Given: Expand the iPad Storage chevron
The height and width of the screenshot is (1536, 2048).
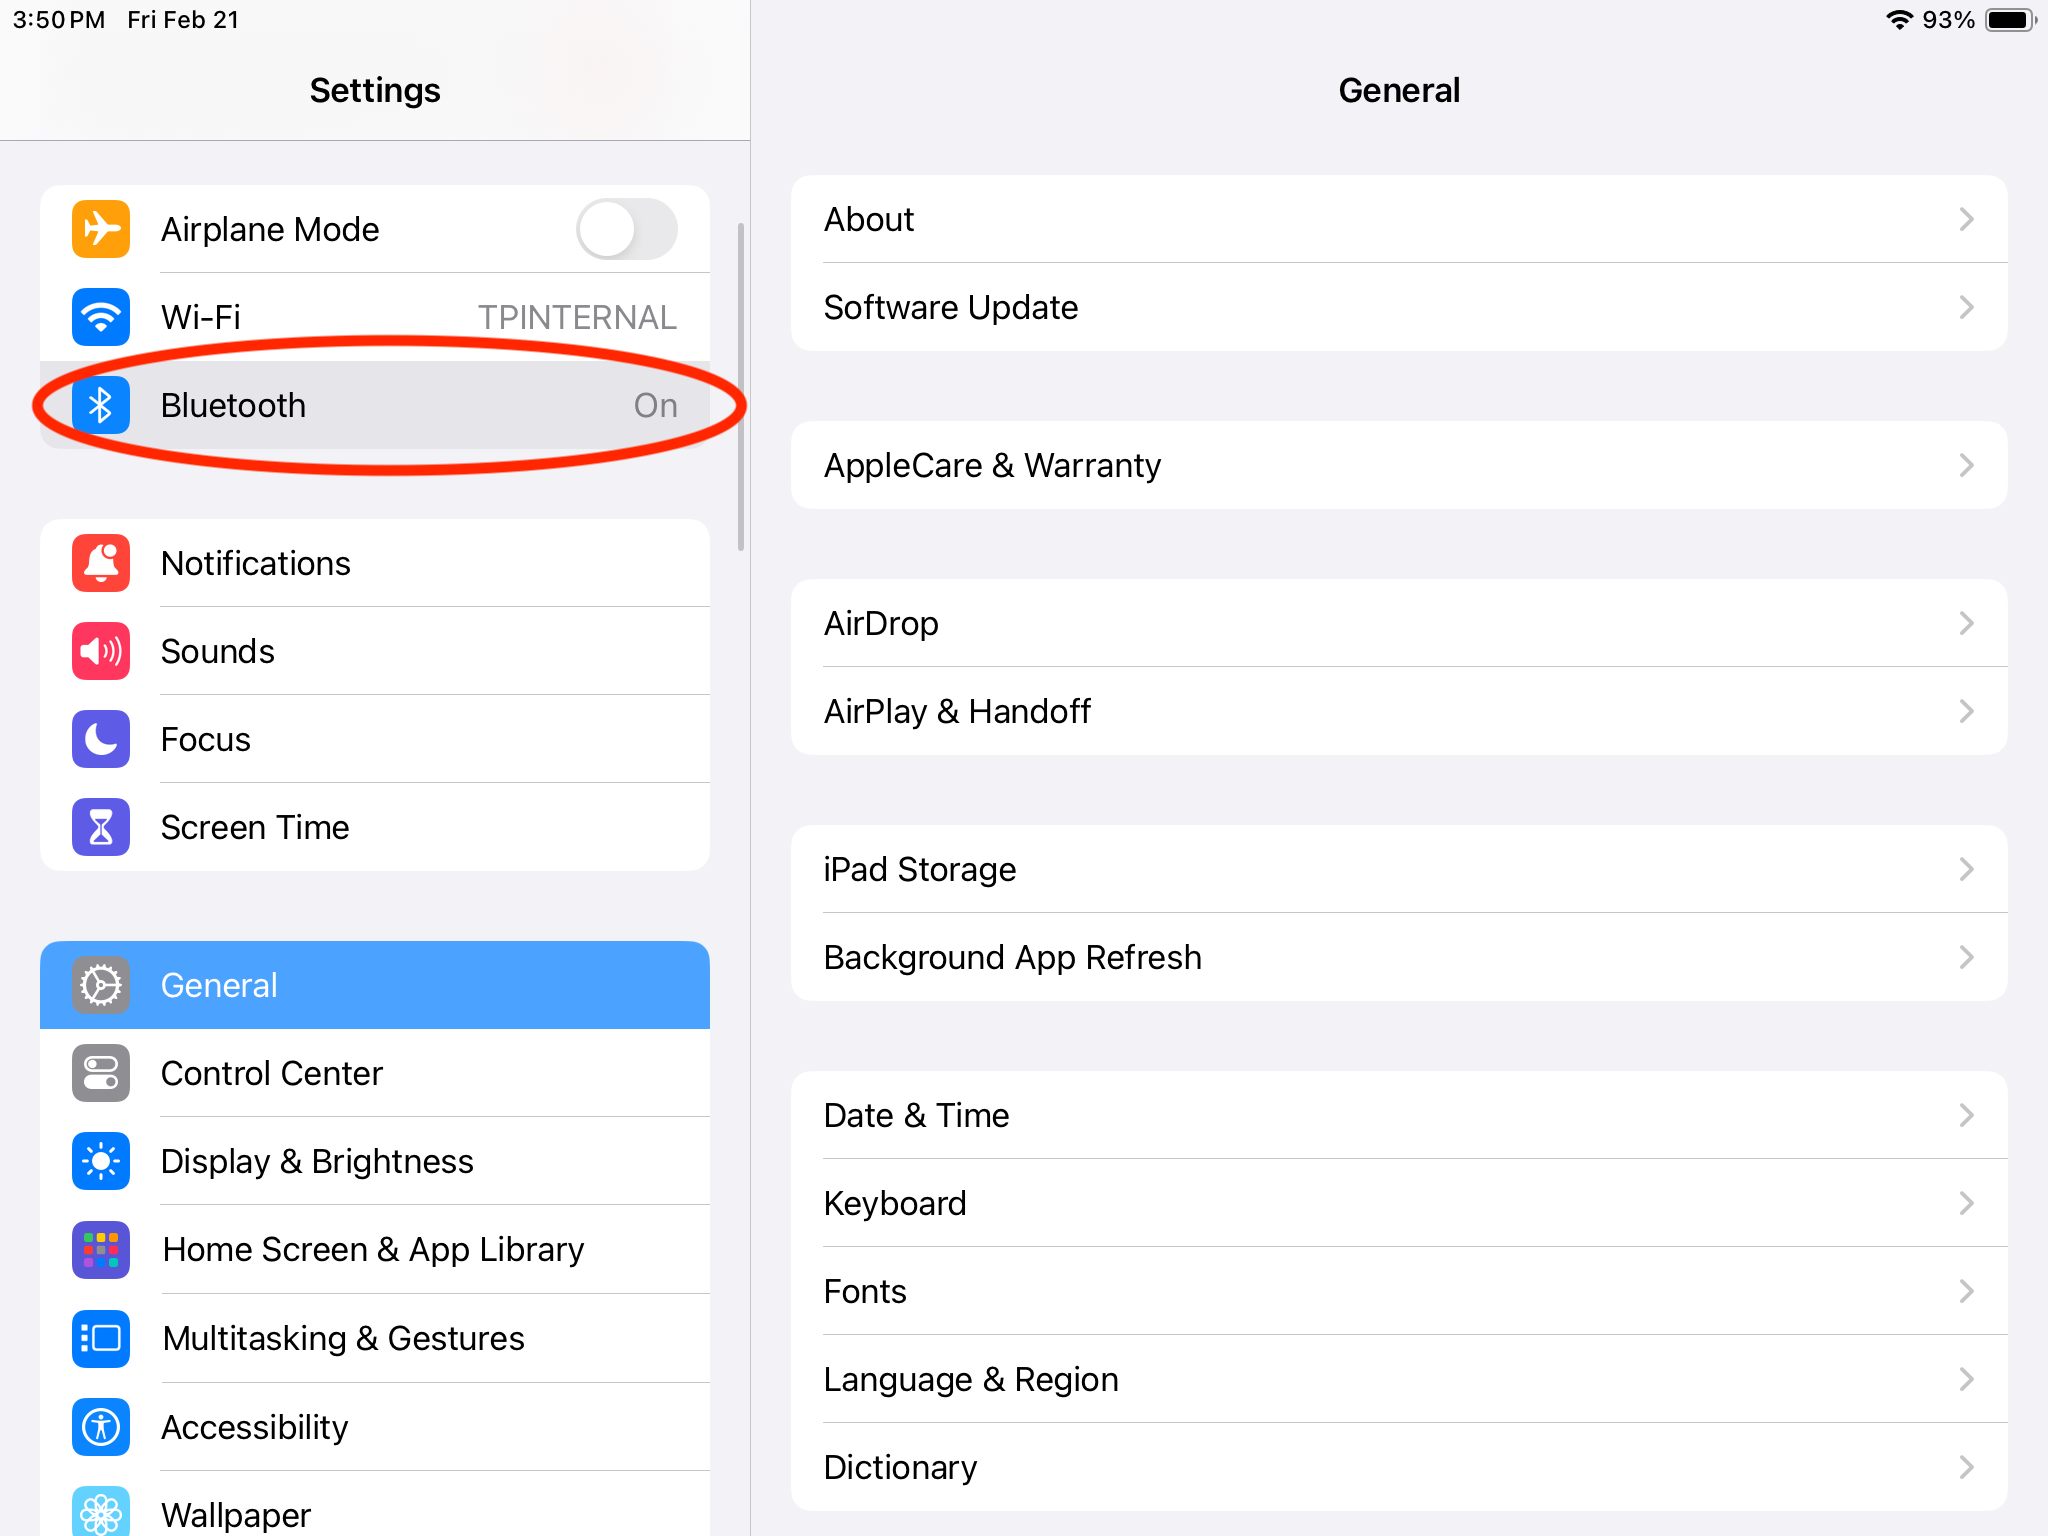Looking at the screenshot, I should click(1965, 869).
